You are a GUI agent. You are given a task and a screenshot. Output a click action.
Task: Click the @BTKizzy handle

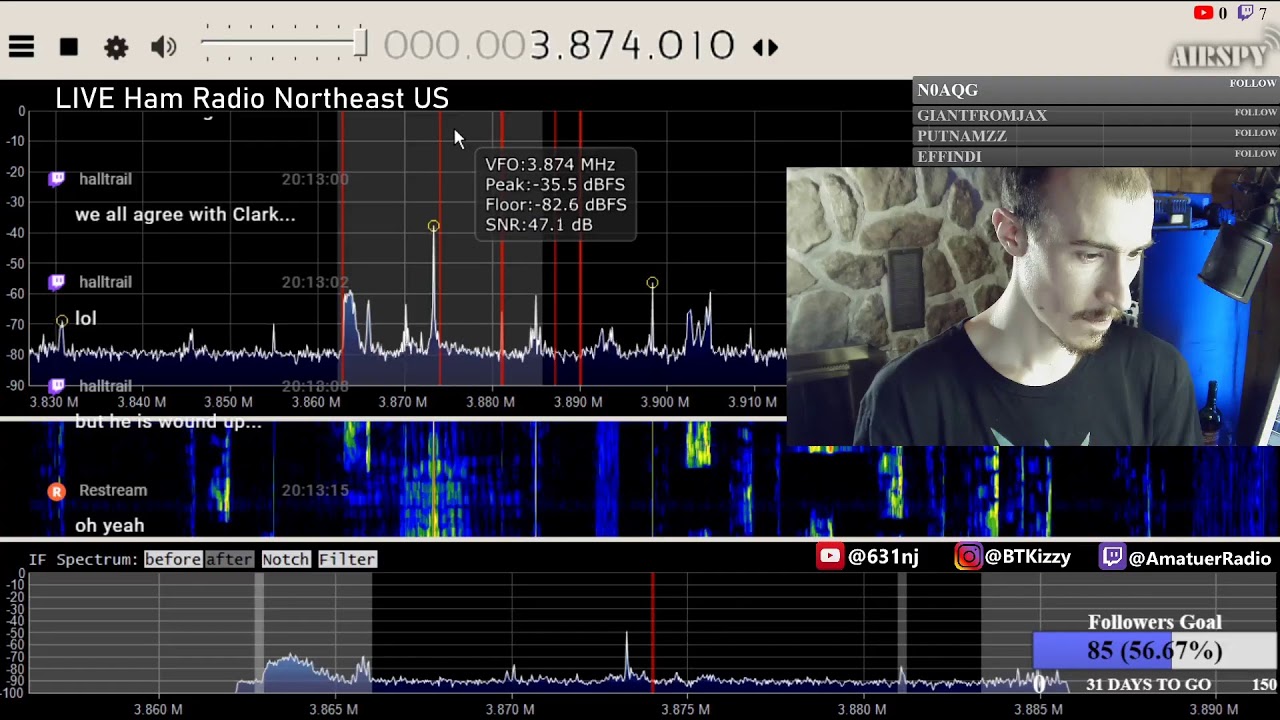coord(1027,558)
